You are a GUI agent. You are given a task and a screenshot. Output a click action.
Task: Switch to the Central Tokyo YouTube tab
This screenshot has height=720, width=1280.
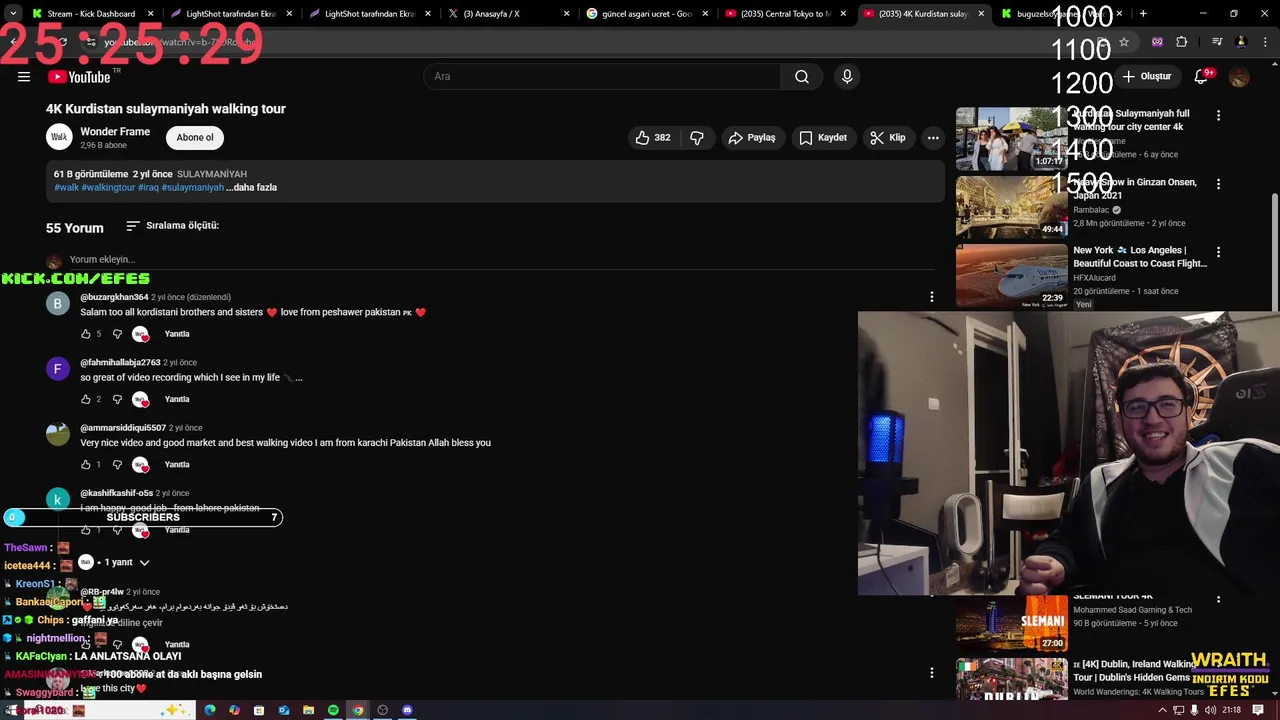[x=785, y=14]
